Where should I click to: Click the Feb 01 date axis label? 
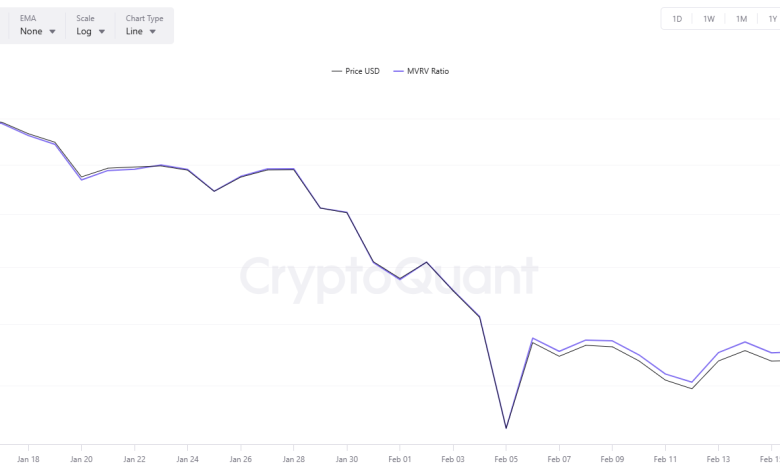click(x=400, y=459)
